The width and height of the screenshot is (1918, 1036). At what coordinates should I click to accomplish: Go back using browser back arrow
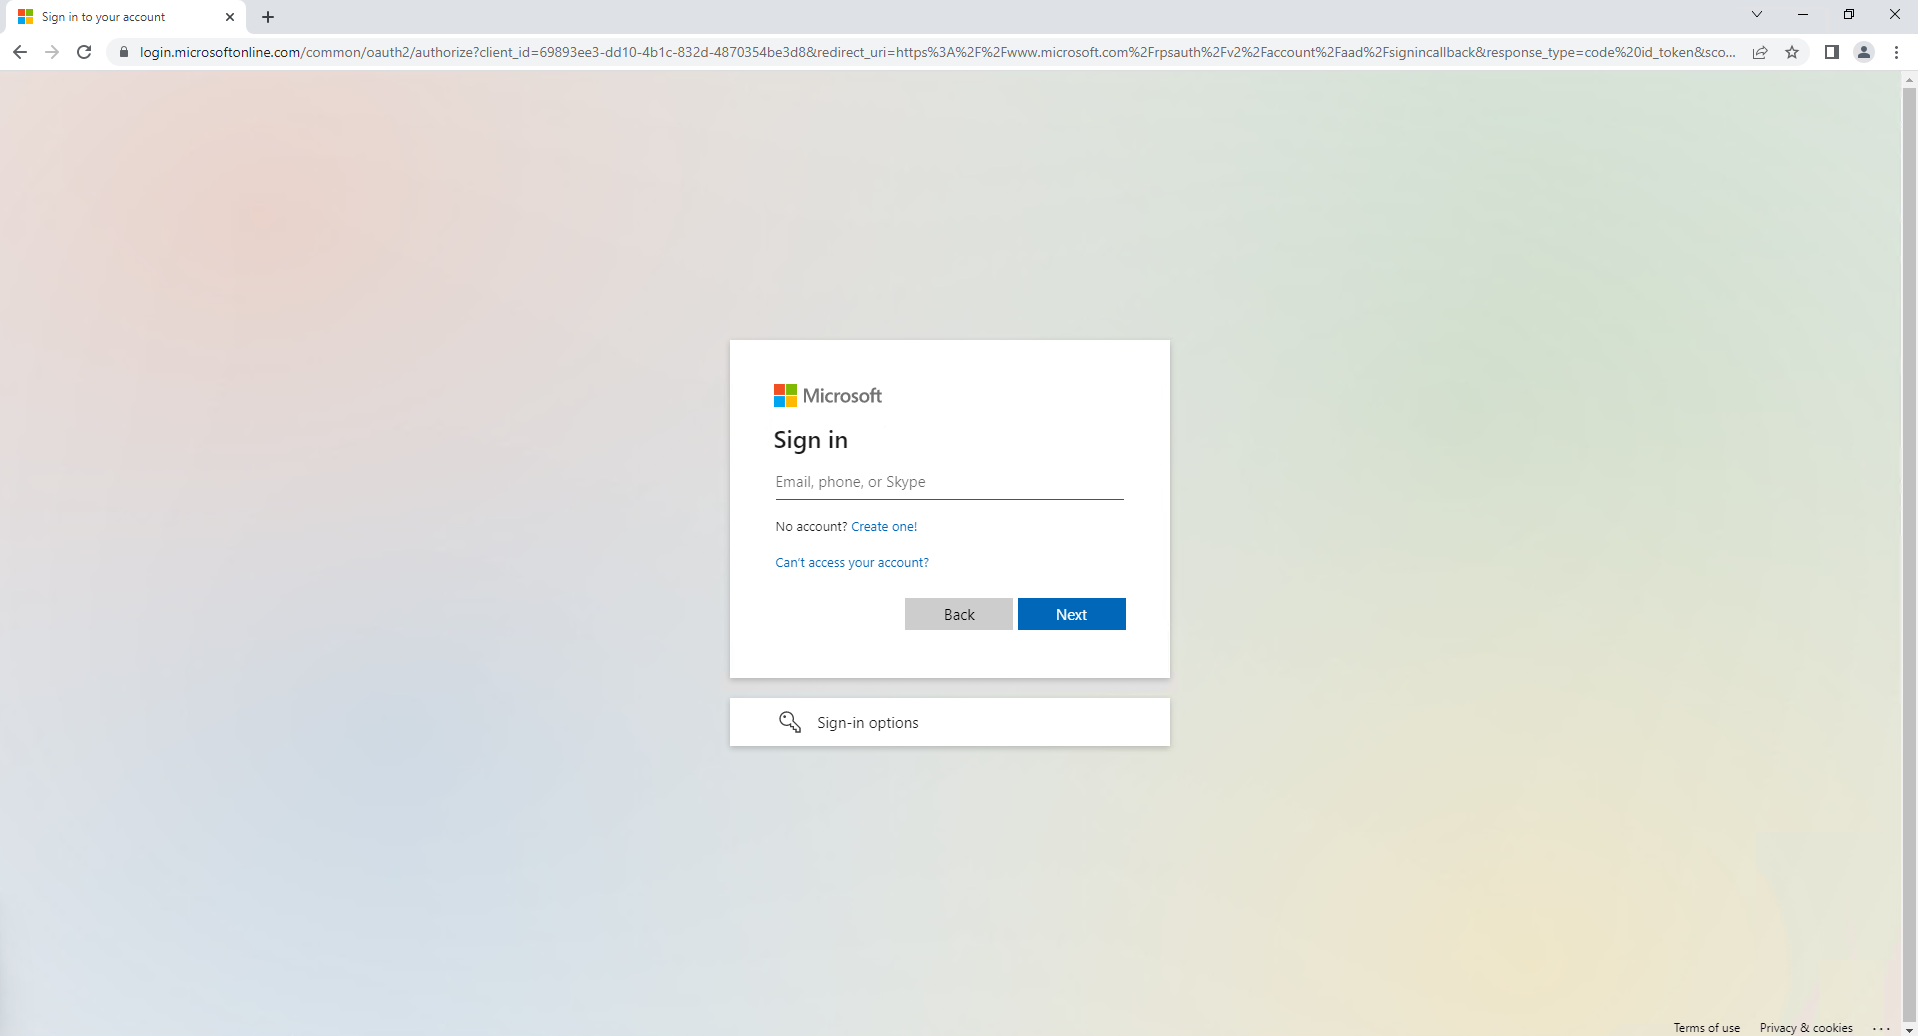tap(20, 52)
